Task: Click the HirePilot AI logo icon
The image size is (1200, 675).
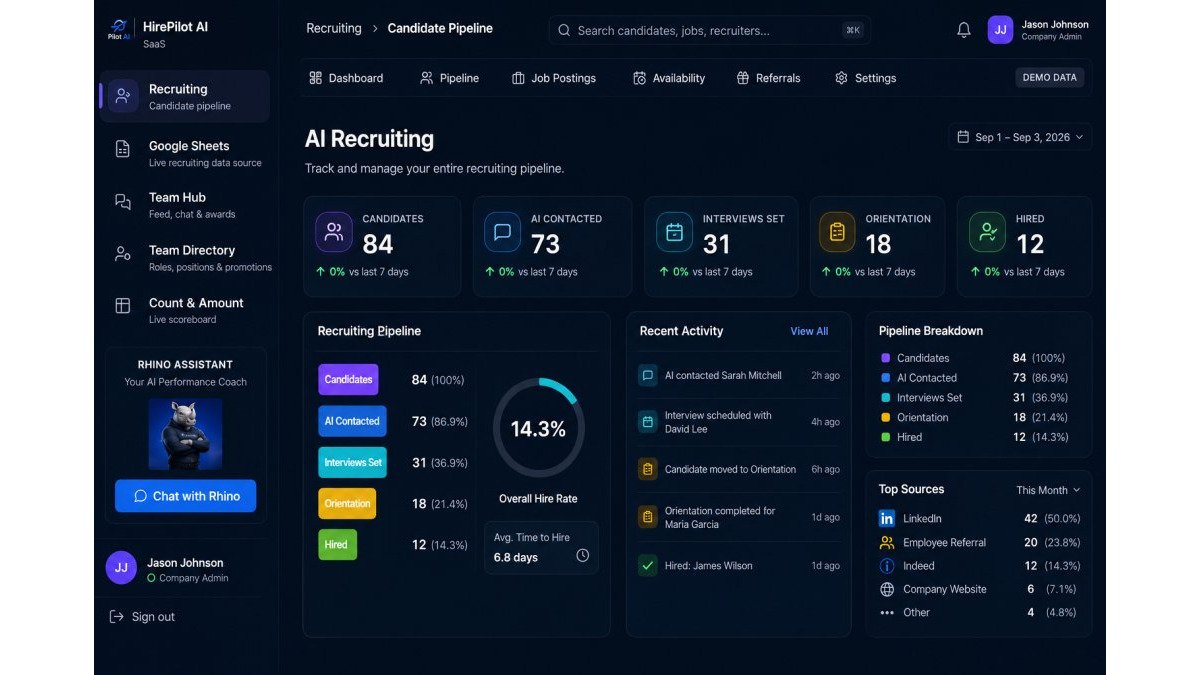Action: 119,29
